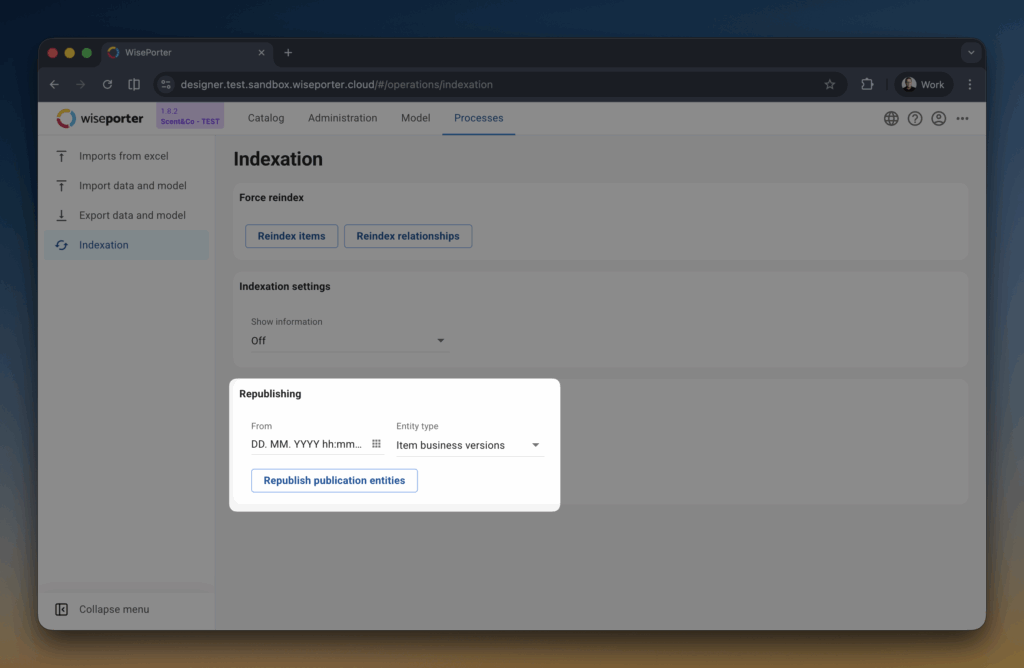Click the wiseporter logo

tap(100, 118)
